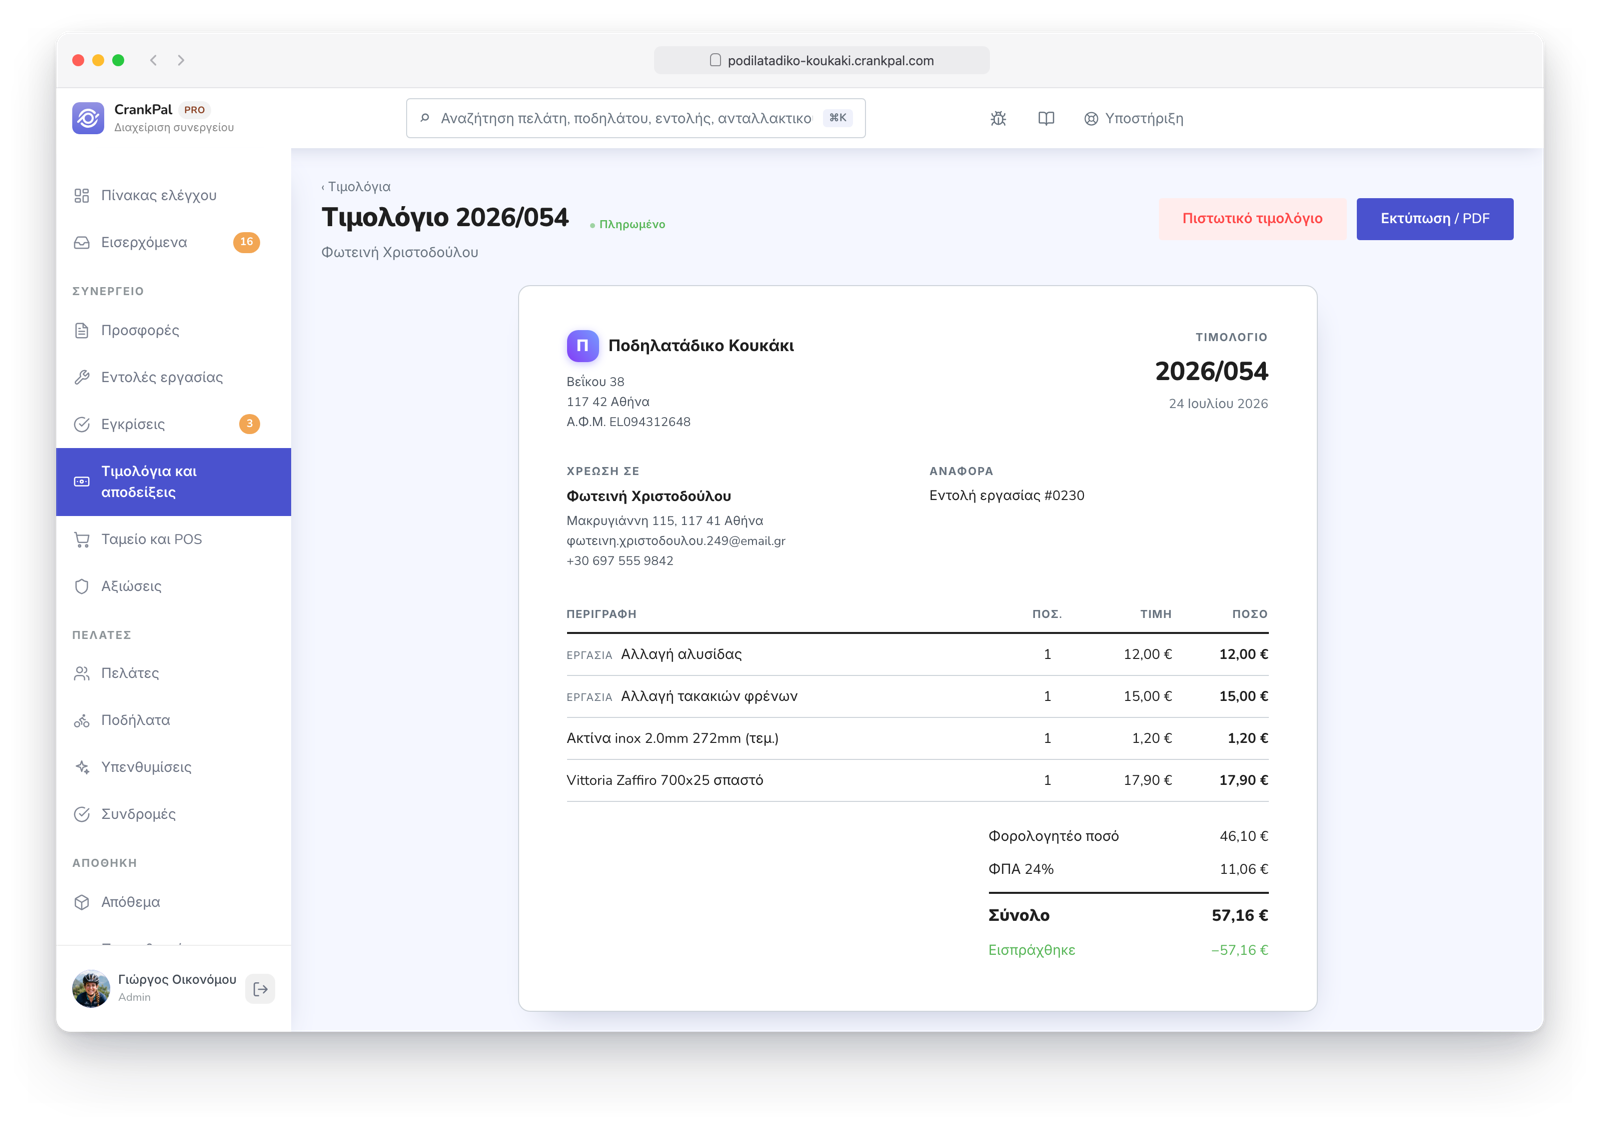
Task: Open Εισερχόμενα in sidebar
Action: [x=174, y=242]
